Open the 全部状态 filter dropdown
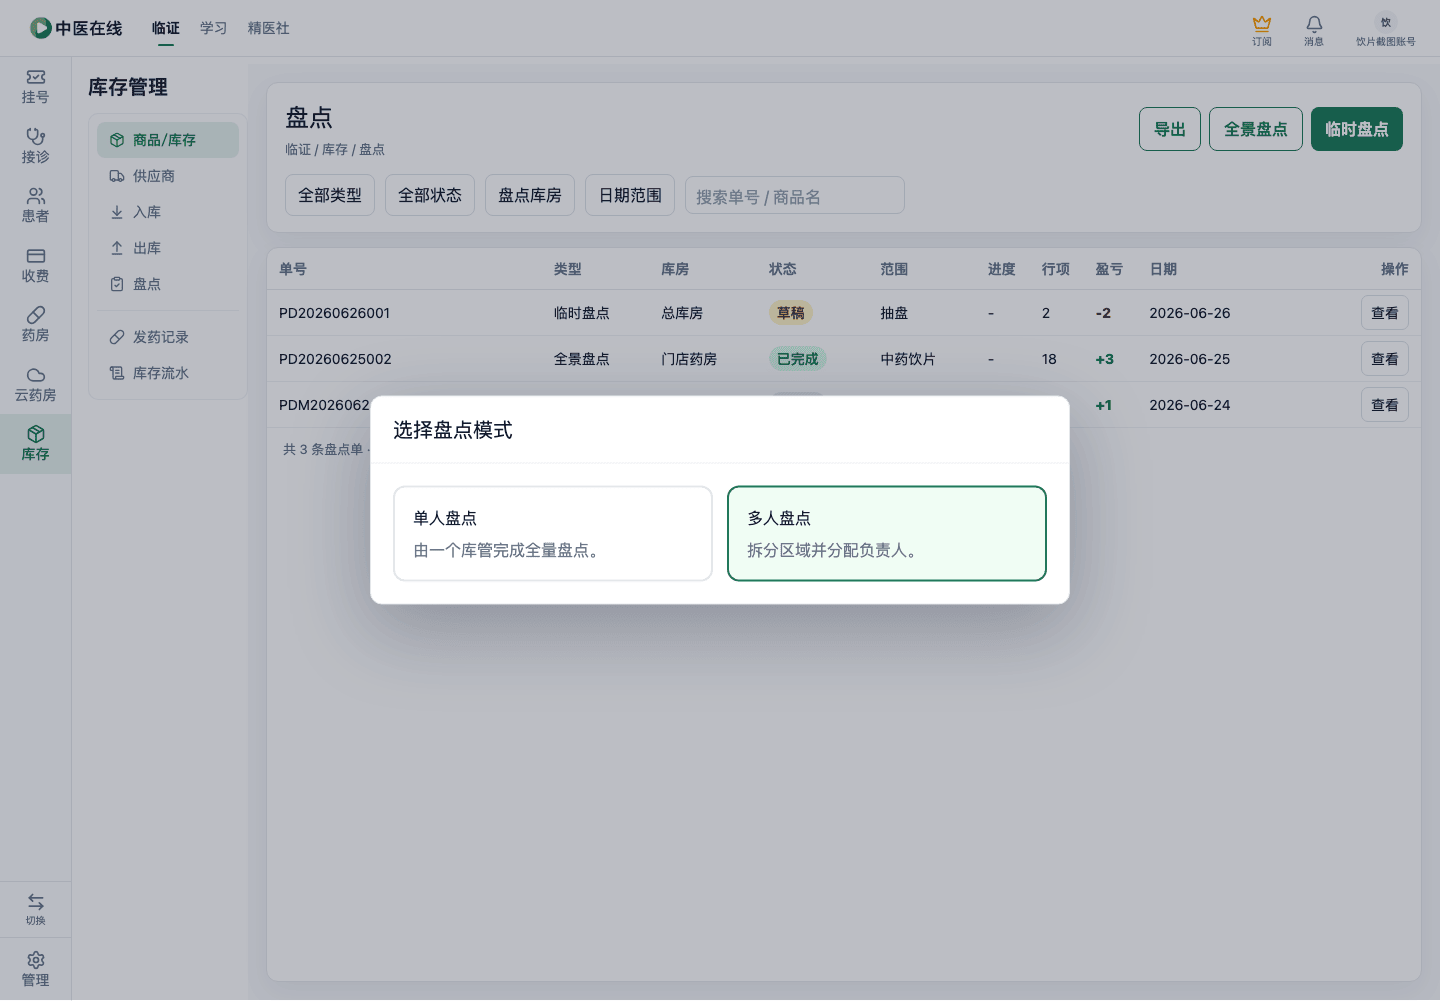 430,195
